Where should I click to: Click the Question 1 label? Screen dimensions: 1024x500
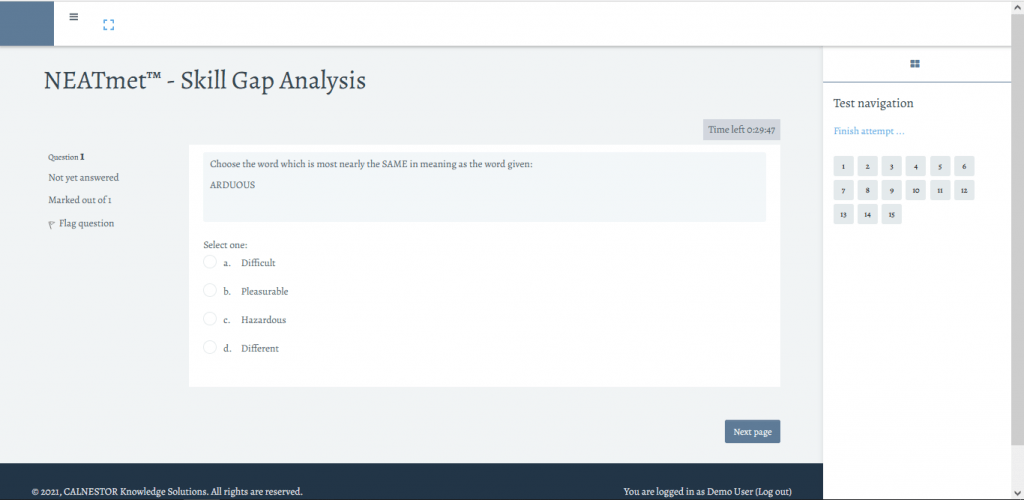click(x=67, y=157)
